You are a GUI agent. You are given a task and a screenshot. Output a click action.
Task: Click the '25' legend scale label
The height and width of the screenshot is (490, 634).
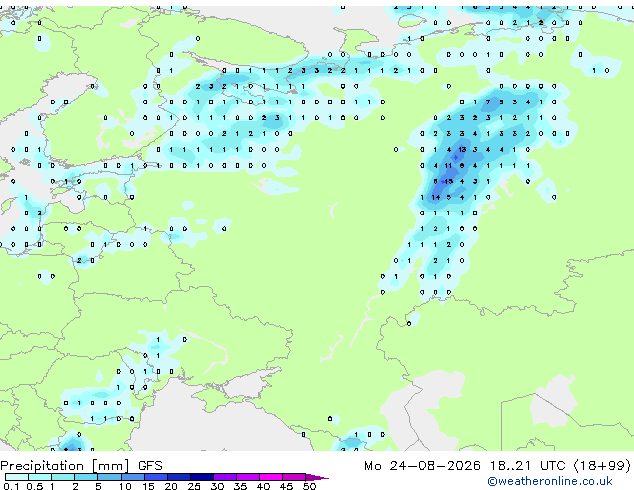coord(194,486)
